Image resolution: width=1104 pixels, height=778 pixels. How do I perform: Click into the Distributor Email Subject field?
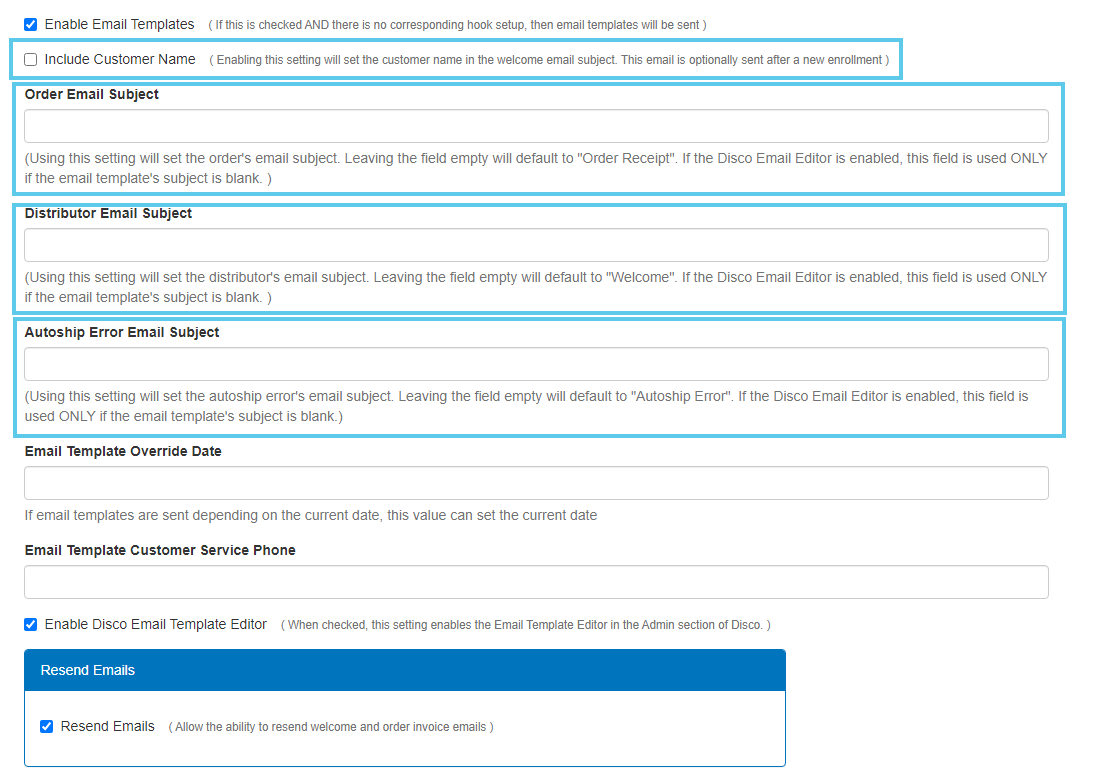pos(536,245)
